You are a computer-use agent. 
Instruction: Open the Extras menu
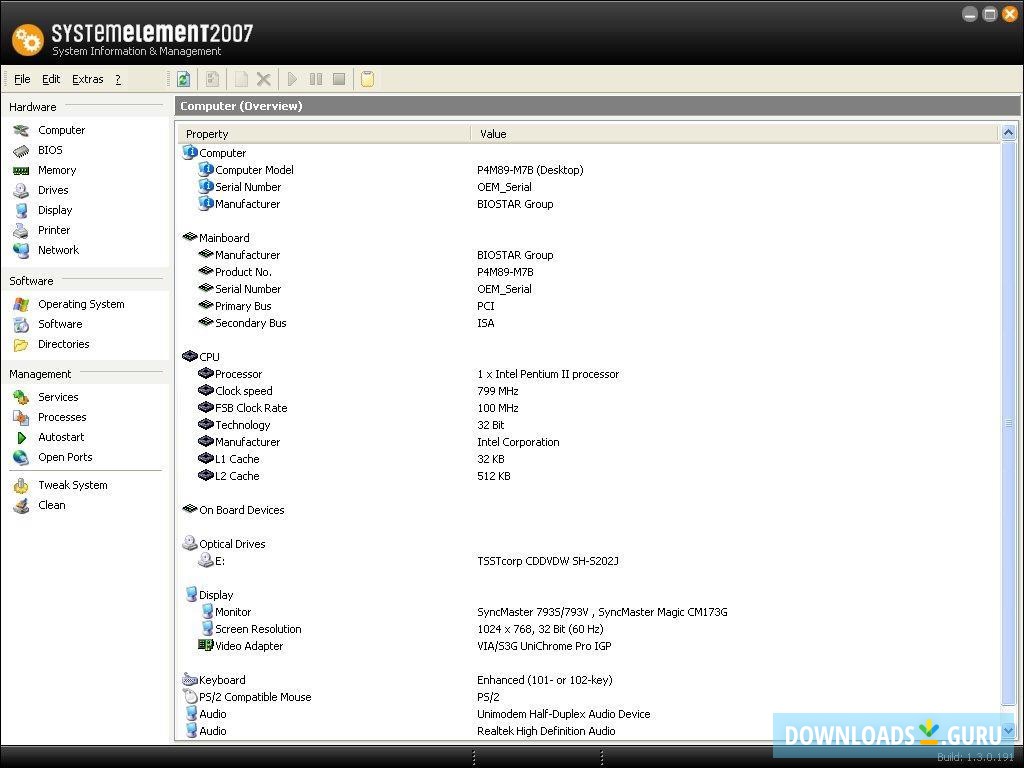tap(88, 79)
